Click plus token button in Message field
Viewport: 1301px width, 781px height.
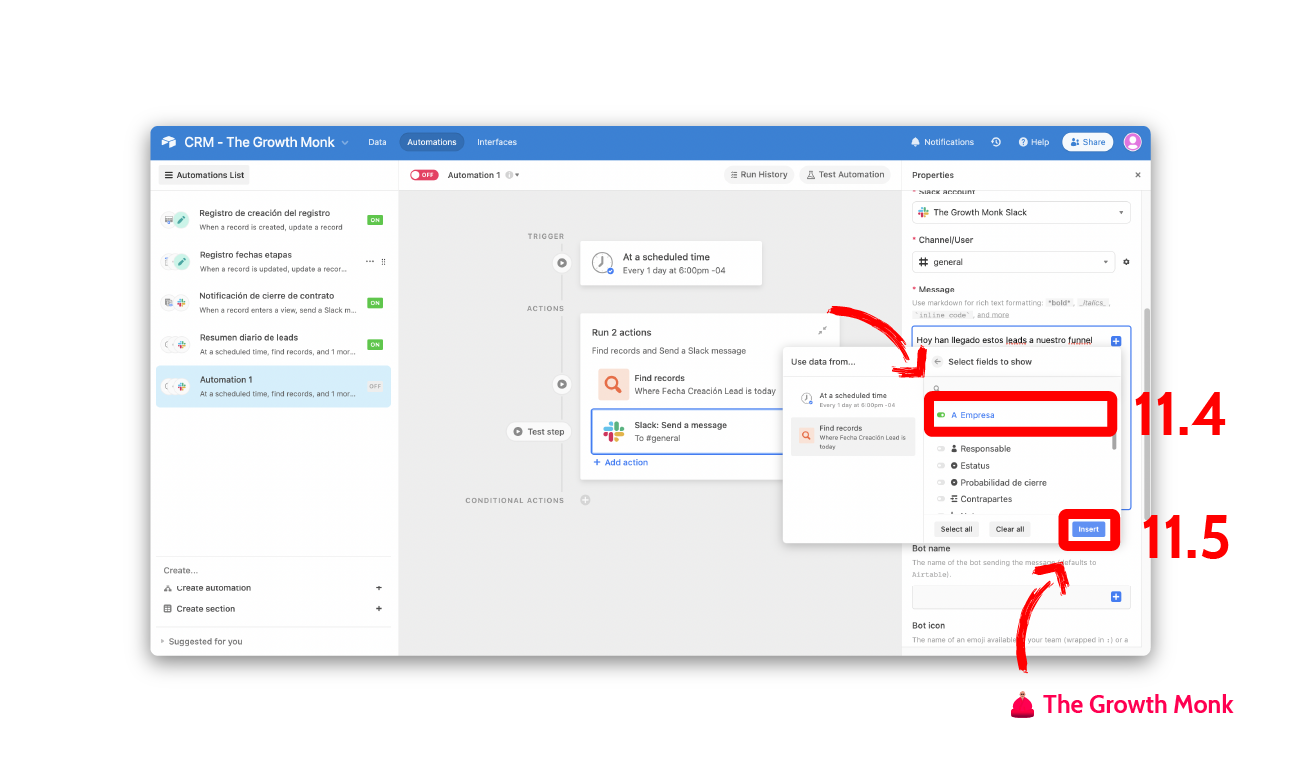click(1116, 341)
